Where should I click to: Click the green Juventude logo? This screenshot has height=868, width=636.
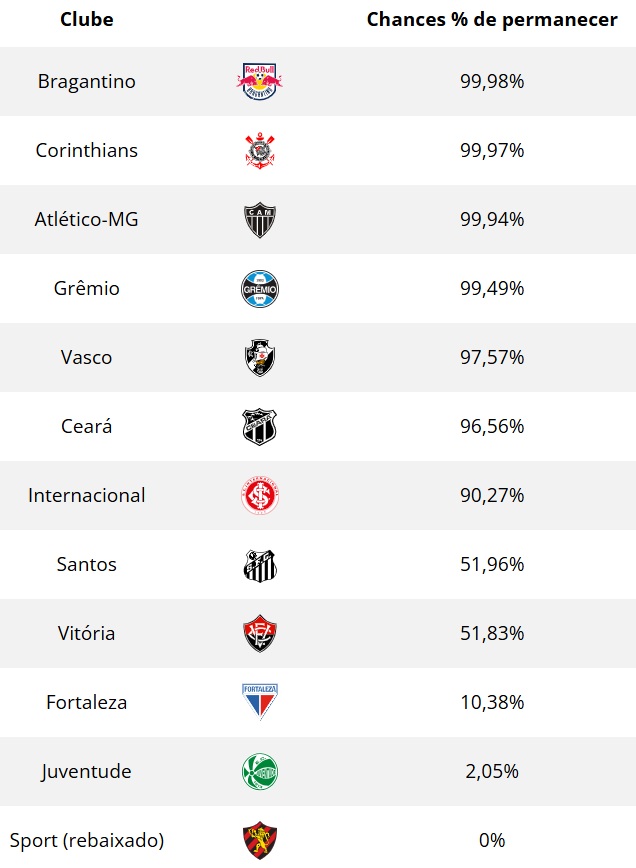260,772
